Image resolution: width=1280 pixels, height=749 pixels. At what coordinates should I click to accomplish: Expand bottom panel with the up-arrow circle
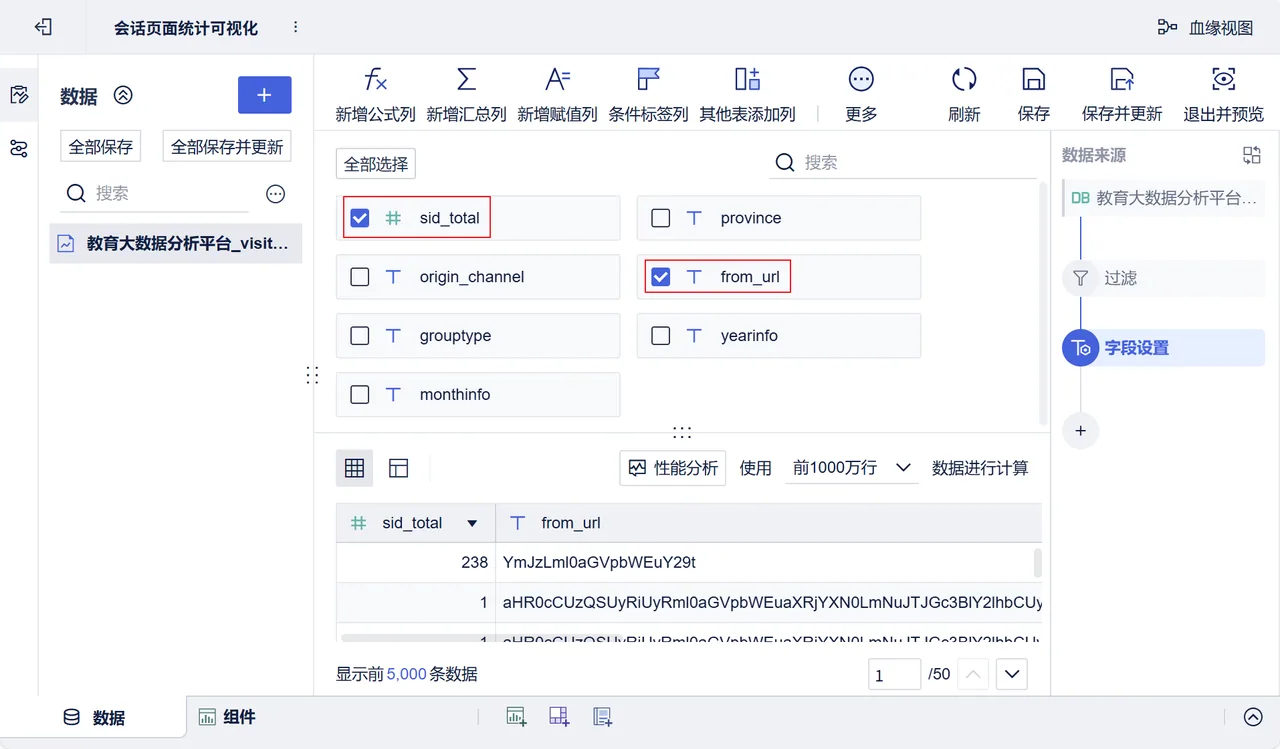tap(1253, 717)
